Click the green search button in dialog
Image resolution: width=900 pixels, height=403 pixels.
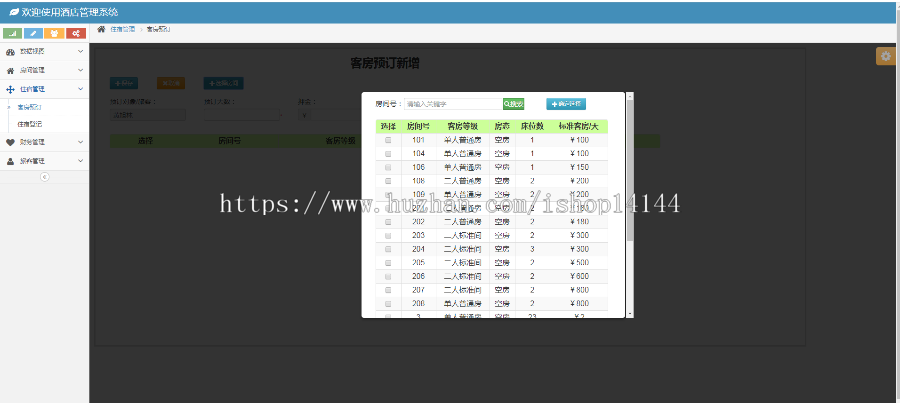point(513,104)
